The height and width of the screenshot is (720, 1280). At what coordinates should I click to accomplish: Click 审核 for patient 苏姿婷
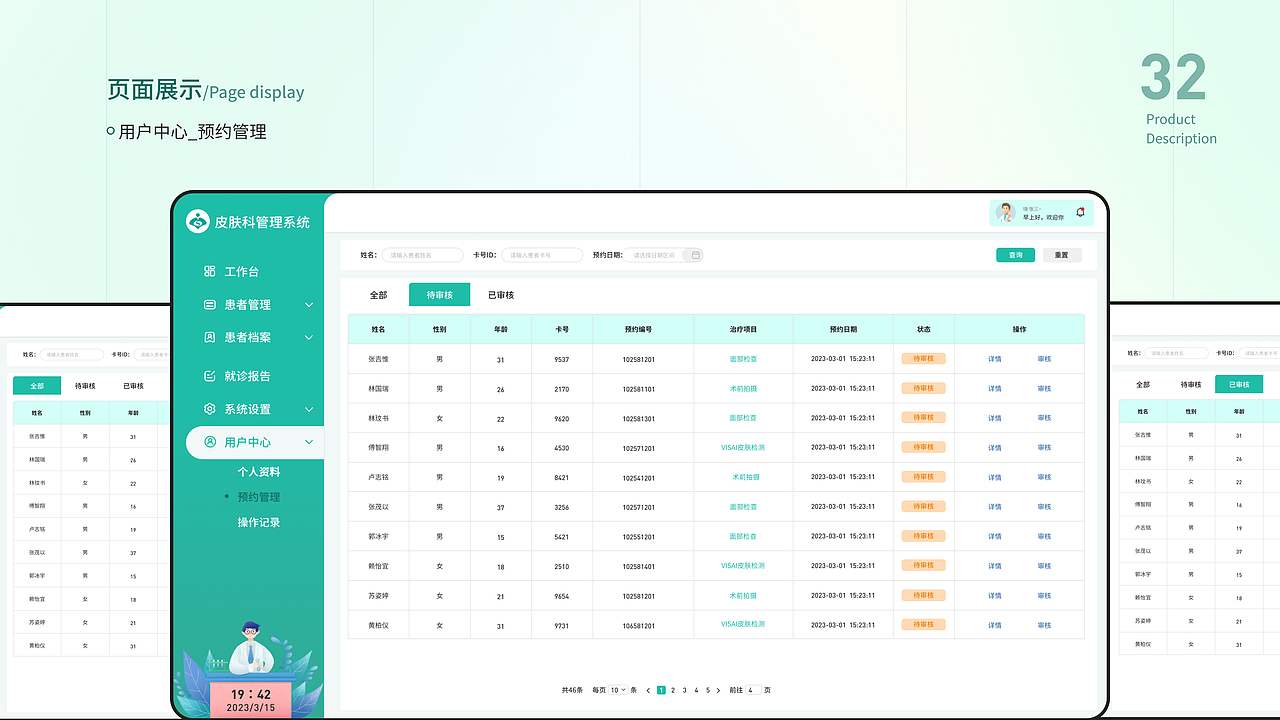(1044, 596)
